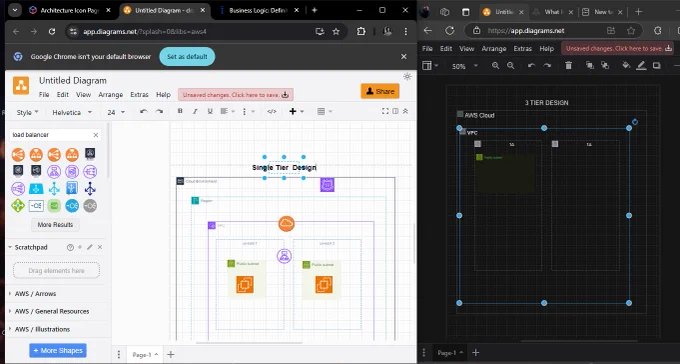This screenshot has height=364, width=680.
Task: Delete selection with trash icon in Edge
Action: point(569,66)
